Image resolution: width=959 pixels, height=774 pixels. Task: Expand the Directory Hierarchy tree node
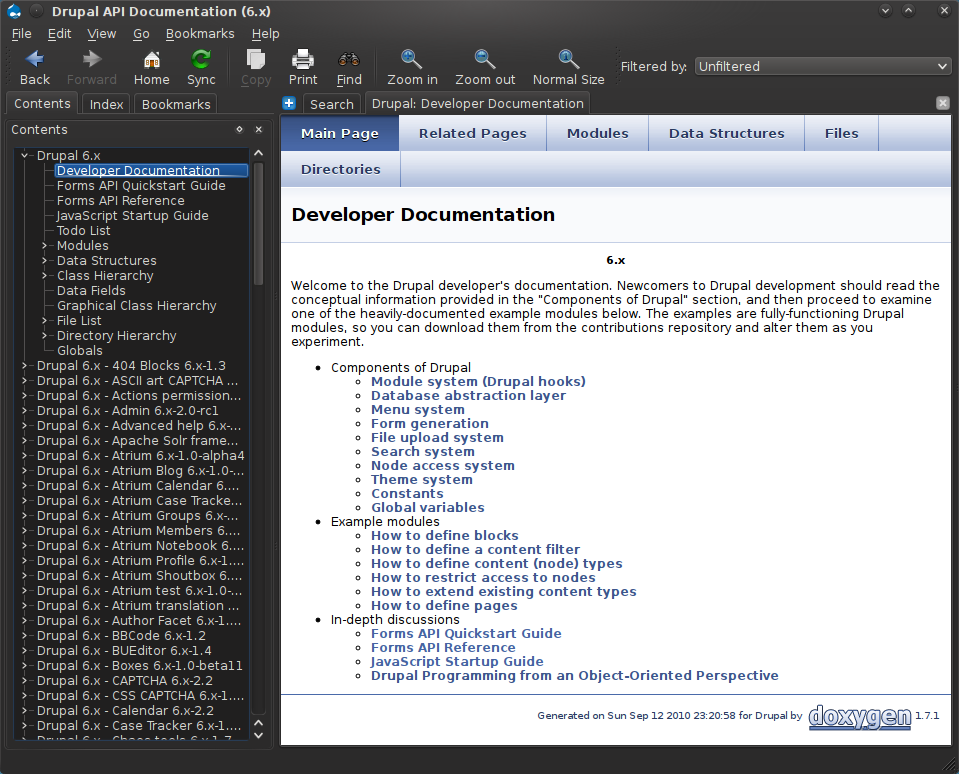coord(45,336)
